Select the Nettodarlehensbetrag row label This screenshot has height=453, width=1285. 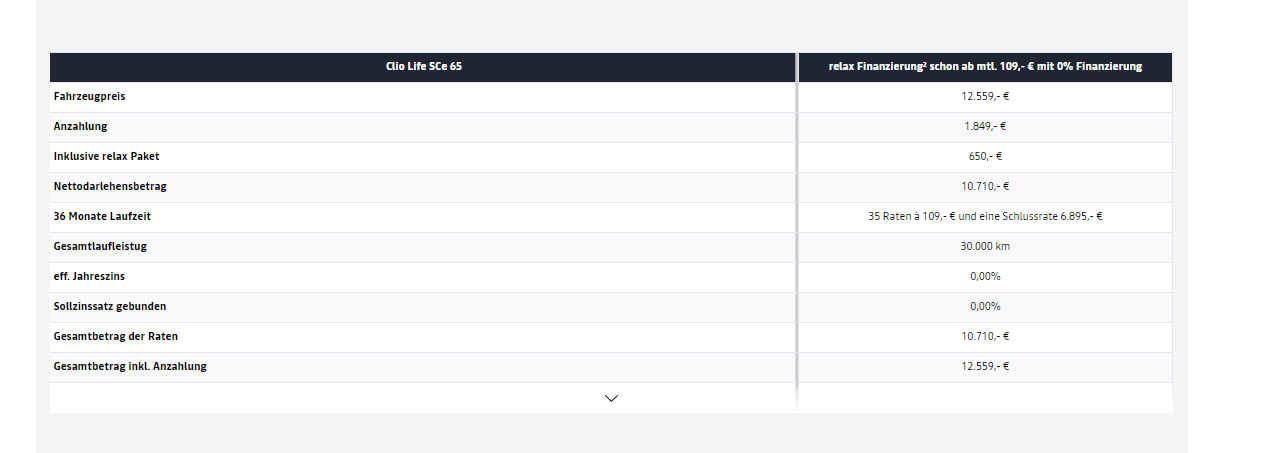click(111, 187)
